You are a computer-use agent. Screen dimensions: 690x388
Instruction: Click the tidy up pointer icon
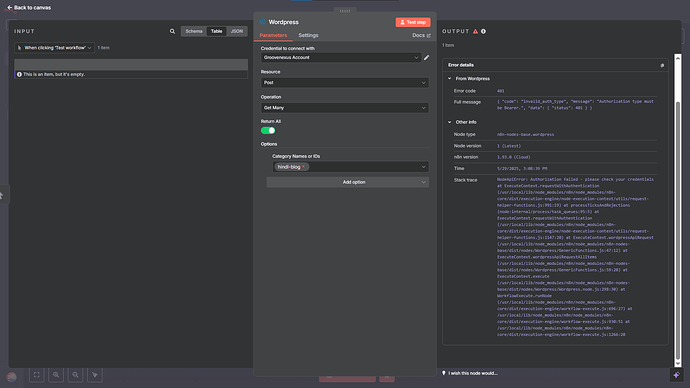95,375
